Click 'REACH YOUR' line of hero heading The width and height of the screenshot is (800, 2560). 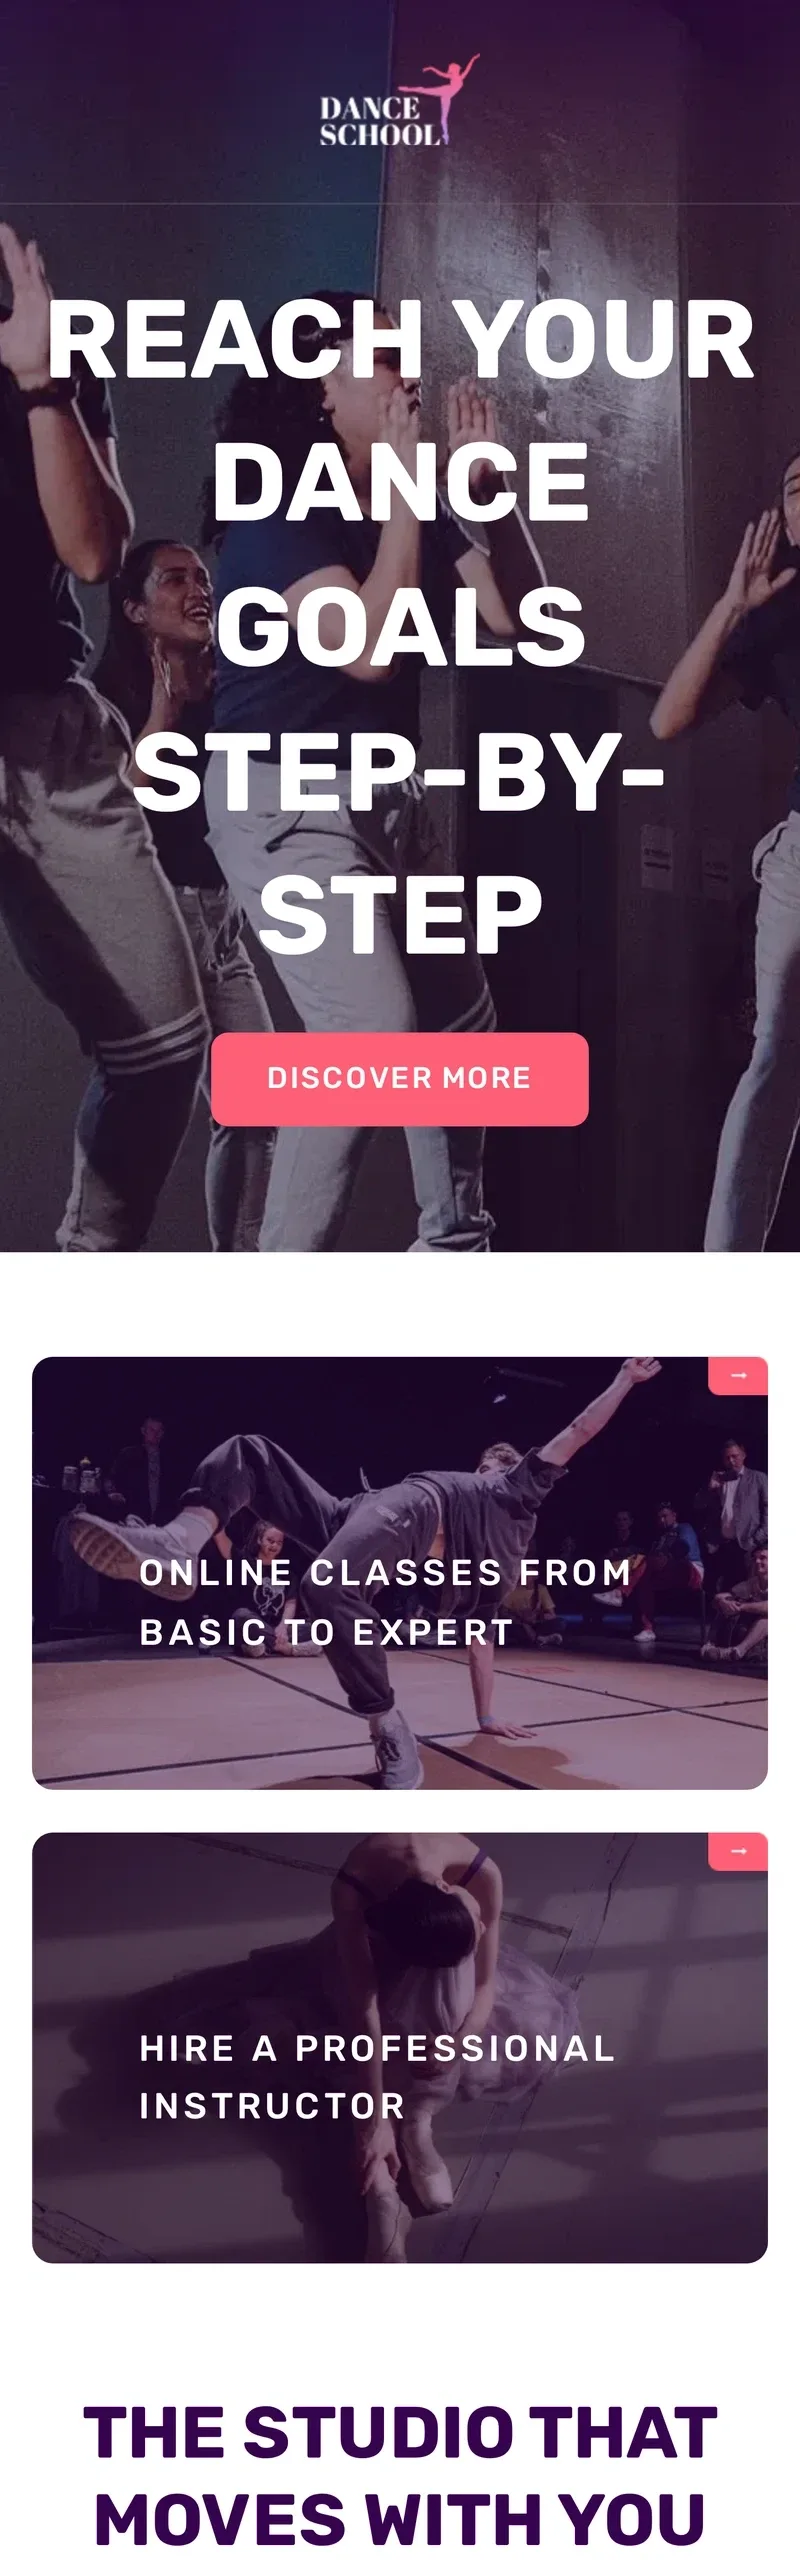(x=400, y=340)
